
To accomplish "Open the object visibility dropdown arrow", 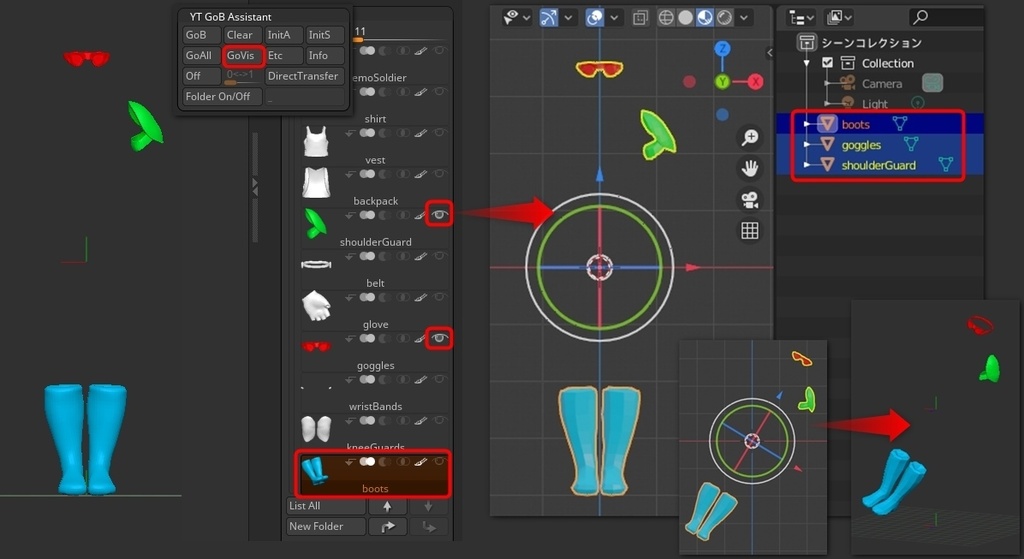I will tap(526, 18).
